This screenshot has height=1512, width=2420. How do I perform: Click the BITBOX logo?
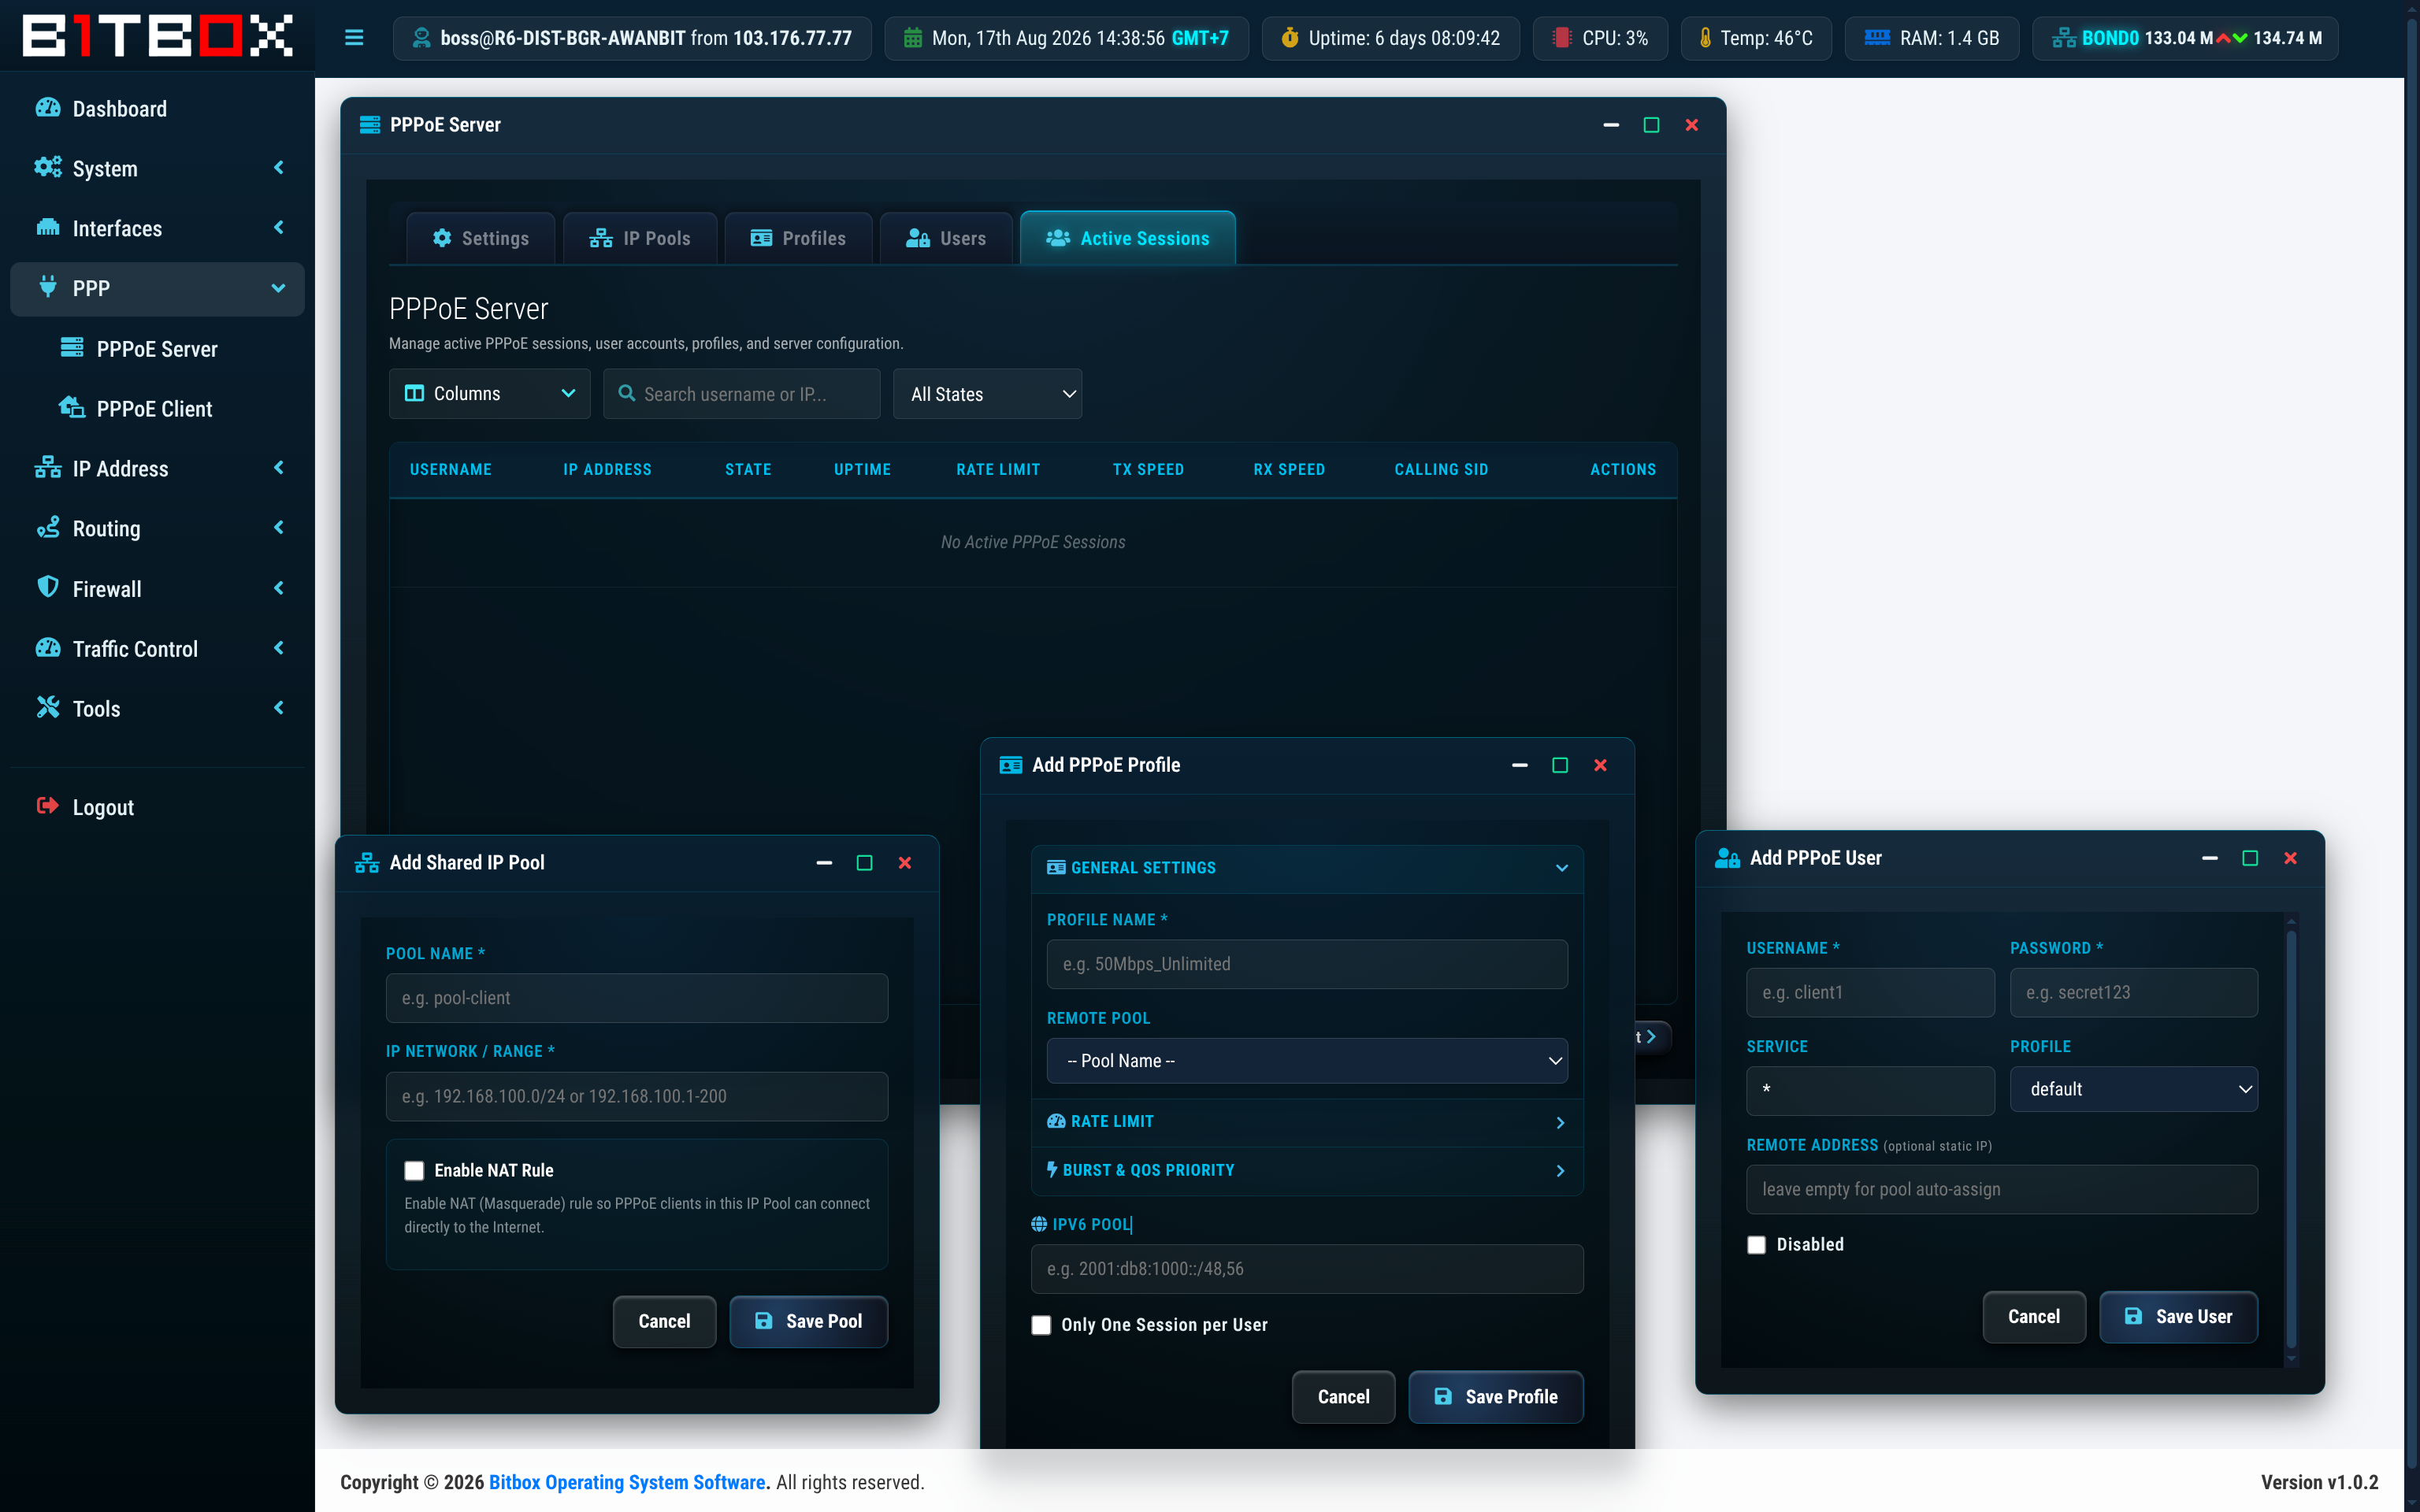tap(157, 36)
